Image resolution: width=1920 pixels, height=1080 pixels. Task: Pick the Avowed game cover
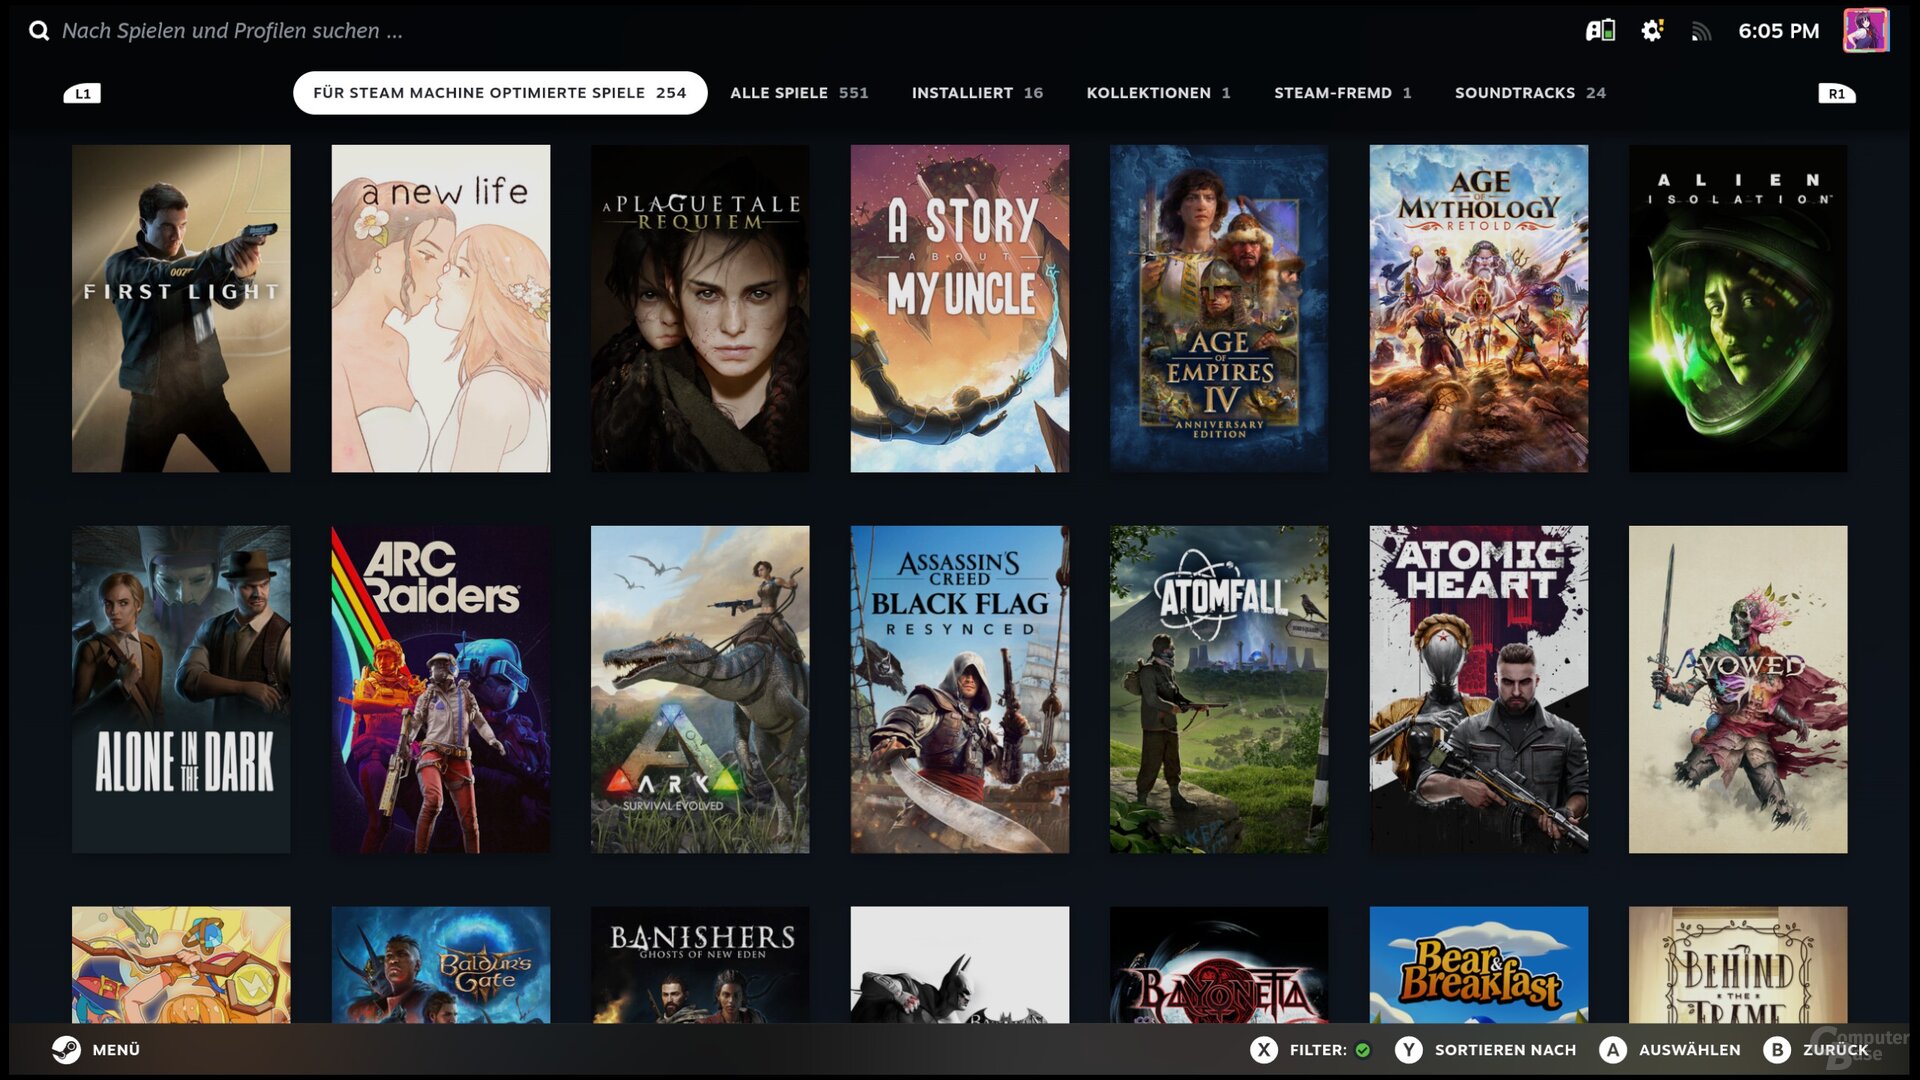click(x=1738, y=689)
